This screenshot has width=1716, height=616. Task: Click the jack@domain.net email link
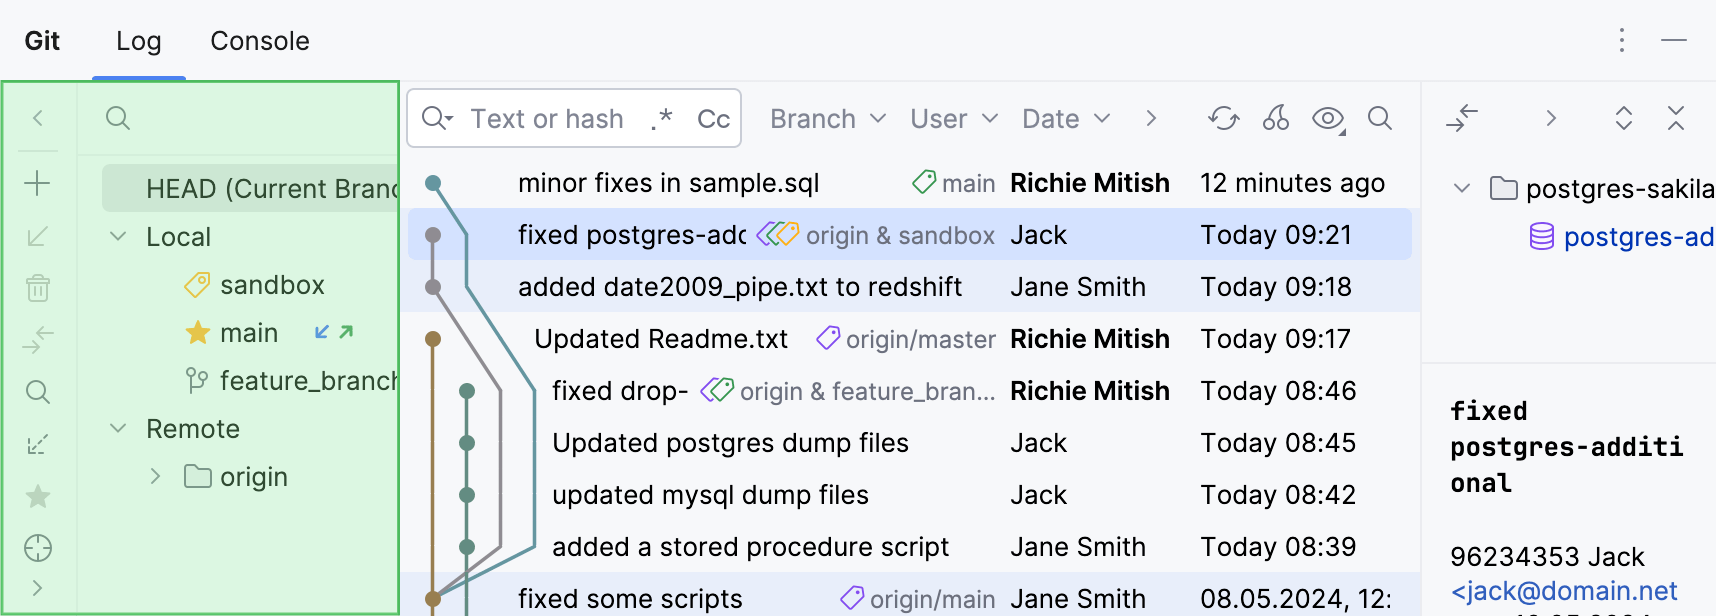click(x=1564, y=591)
